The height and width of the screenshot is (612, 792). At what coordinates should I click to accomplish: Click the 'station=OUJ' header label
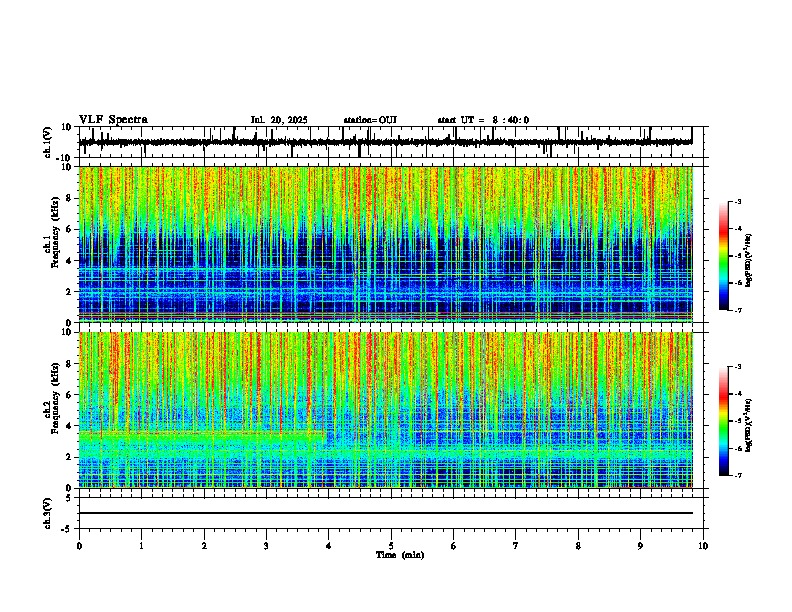pyautogui.click(x=370, y=120)
